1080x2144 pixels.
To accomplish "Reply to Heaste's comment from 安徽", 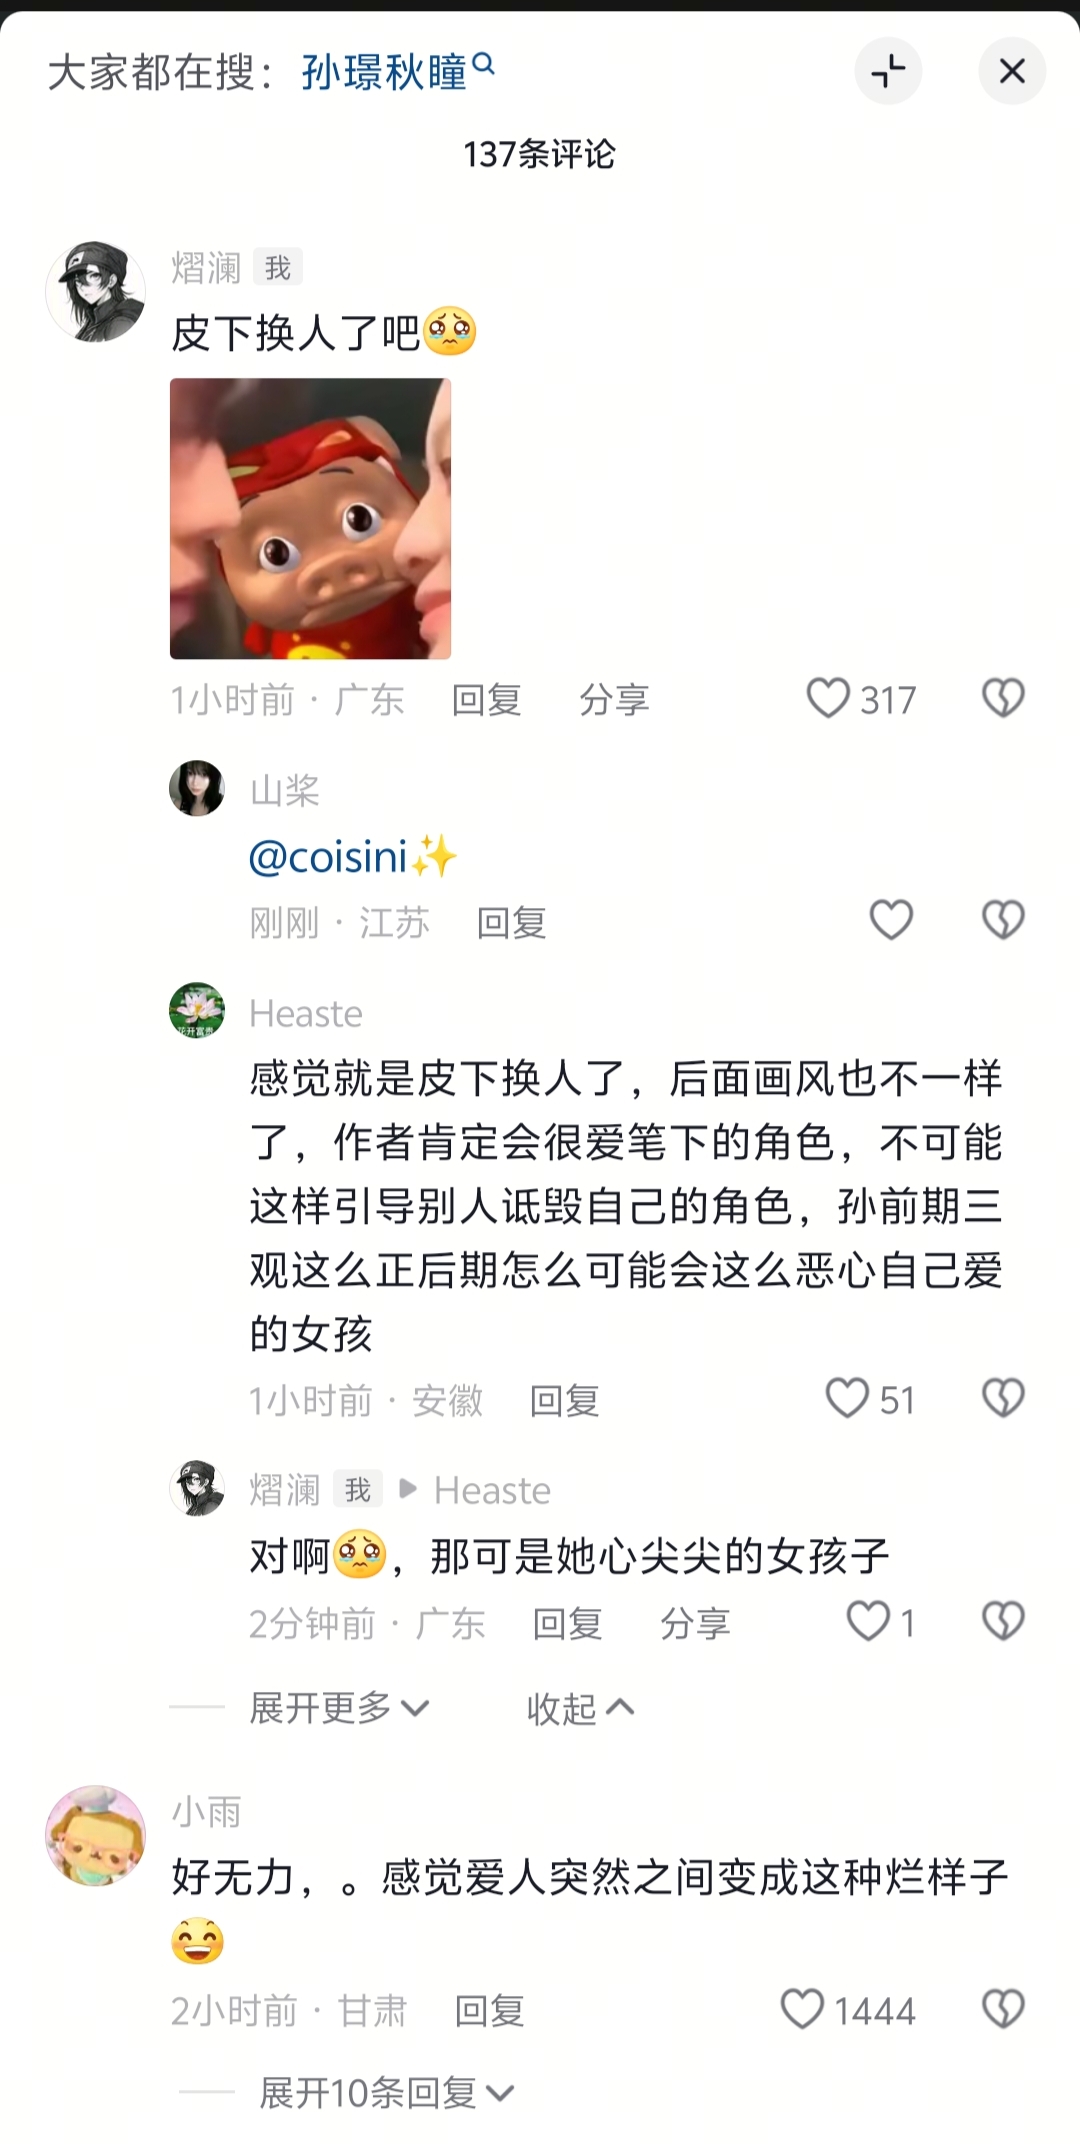I will pos(564,1400).
